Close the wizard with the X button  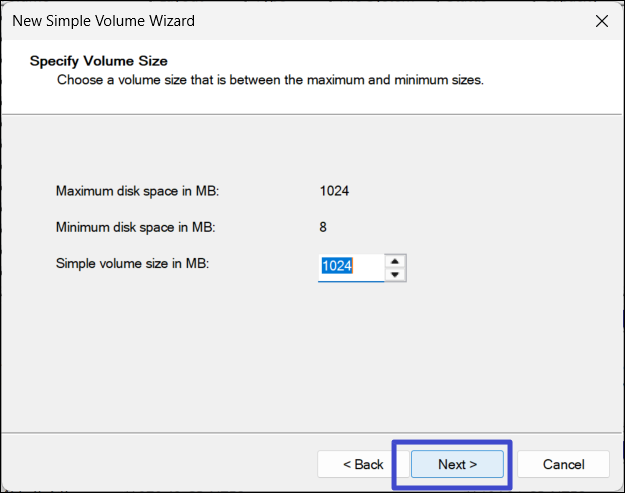(601, 20)
